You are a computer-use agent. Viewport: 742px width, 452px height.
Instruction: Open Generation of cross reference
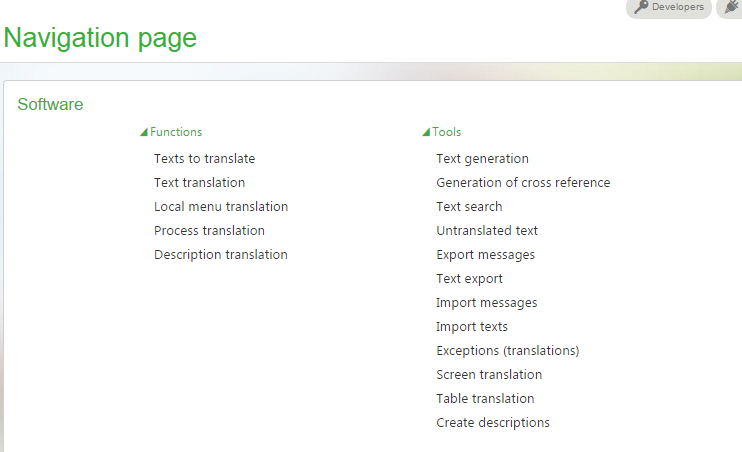523,183
